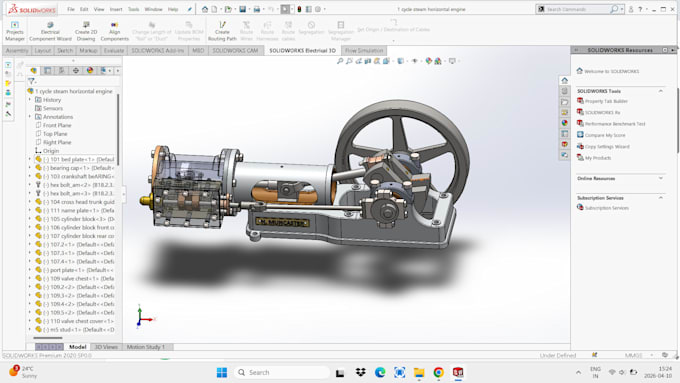Click the Home icon in quick toolbar

[x=205, y=9]
